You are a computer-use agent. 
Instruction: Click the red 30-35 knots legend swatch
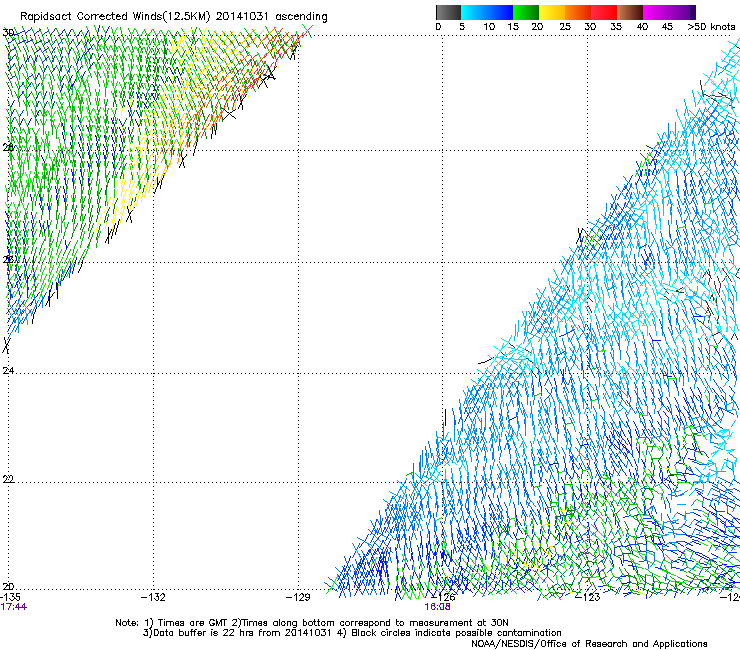click(x=604, y=12)
